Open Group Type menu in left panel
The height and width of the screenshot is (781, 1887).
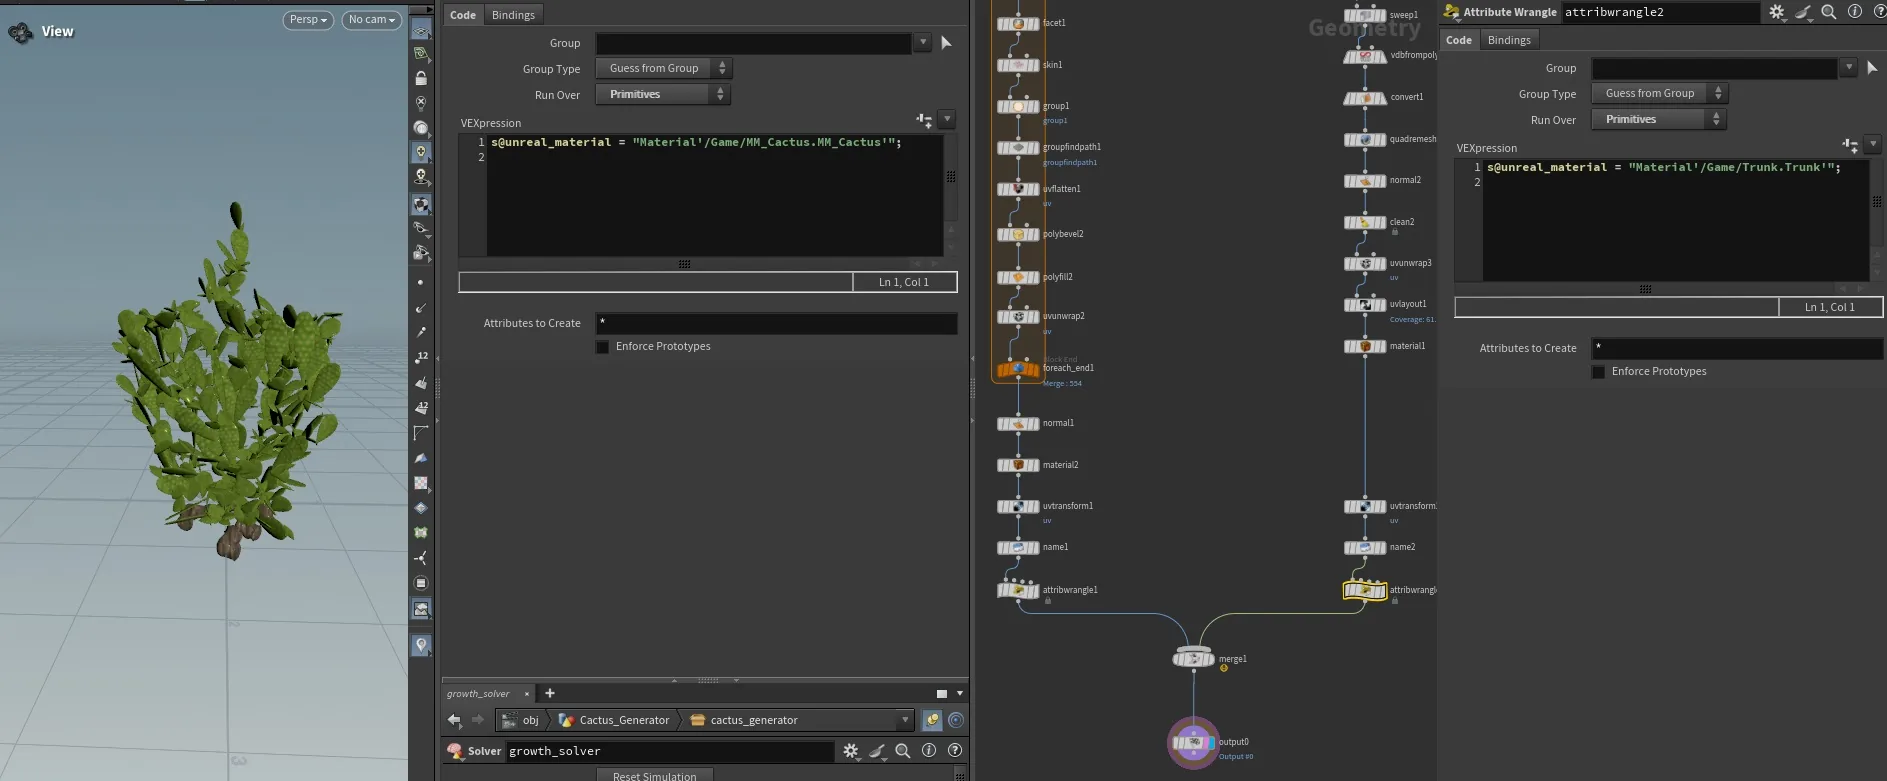click(x=664, y=68)
